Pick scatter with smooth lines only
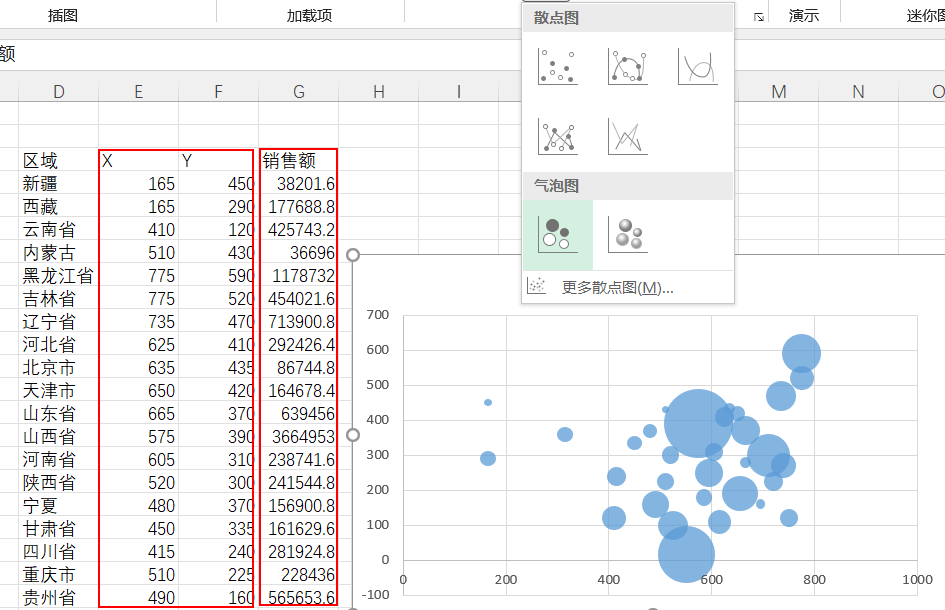The image size is (945, 610). coord(697,67)
